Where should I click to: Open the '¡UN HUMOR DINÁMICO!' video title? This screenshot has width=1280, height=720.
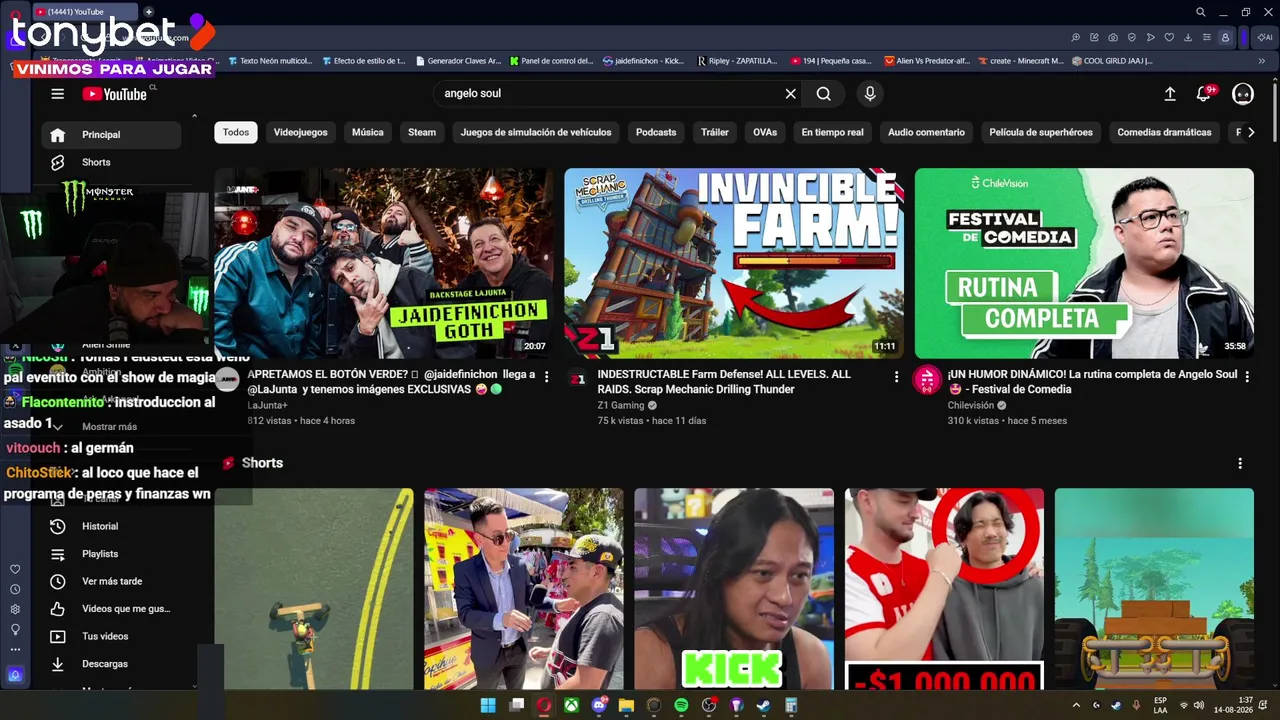coord(1092,382)
